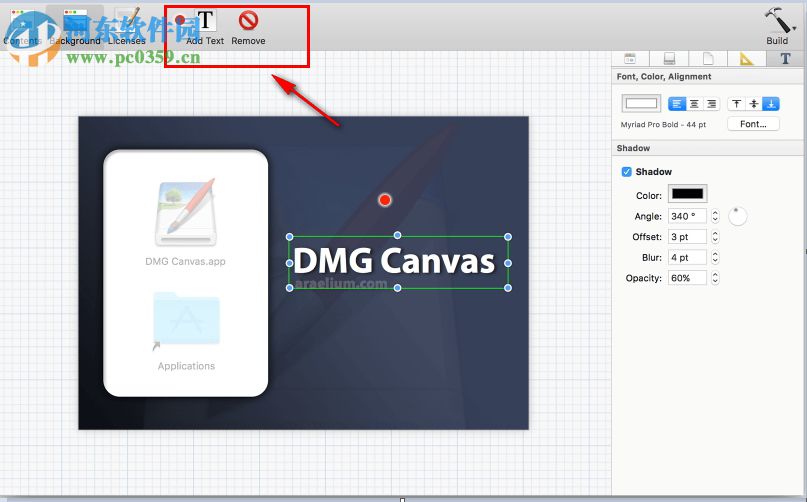Click the DMG Canvas.app file label
The image size is (807, 502).
[x=185, y=262]
